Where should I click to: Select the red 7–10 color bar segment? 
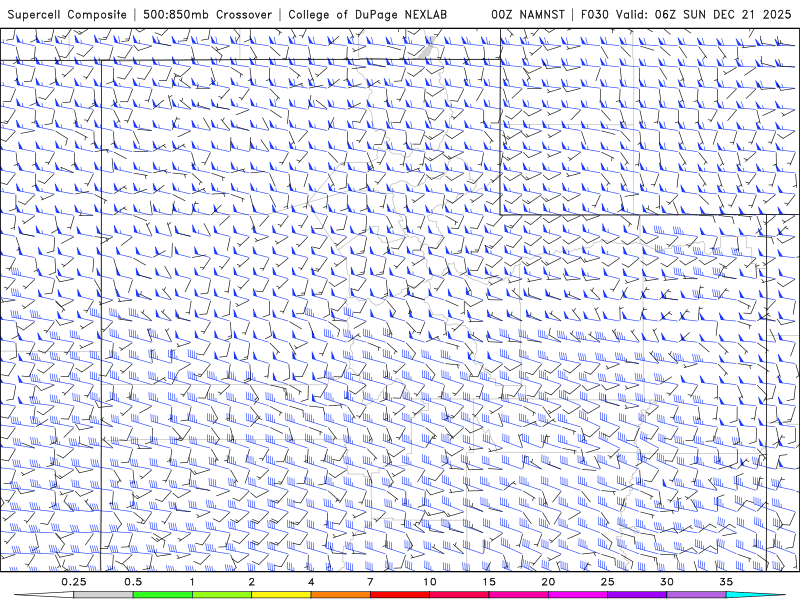[399, 595]
